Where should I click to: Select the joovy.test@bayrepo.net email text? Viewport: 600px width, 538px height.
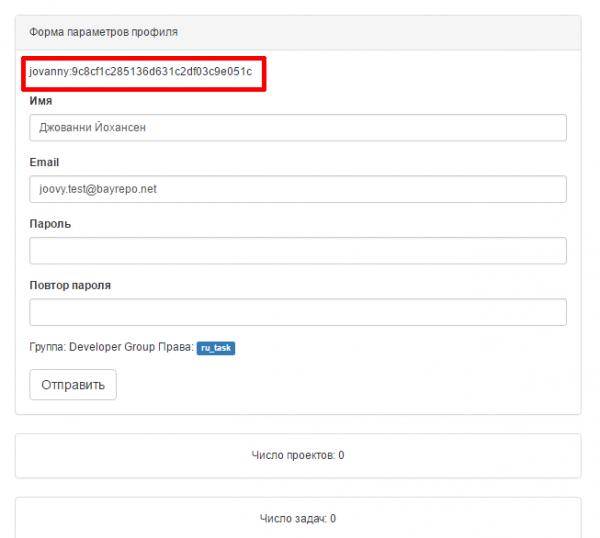(98, 189)
